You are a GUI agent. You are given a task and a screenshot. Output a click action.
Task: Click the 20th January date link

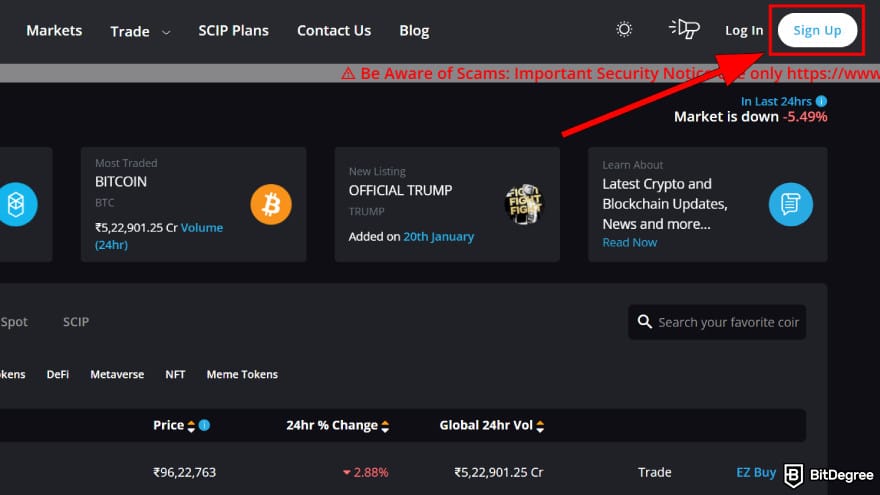tap(439, 237)
